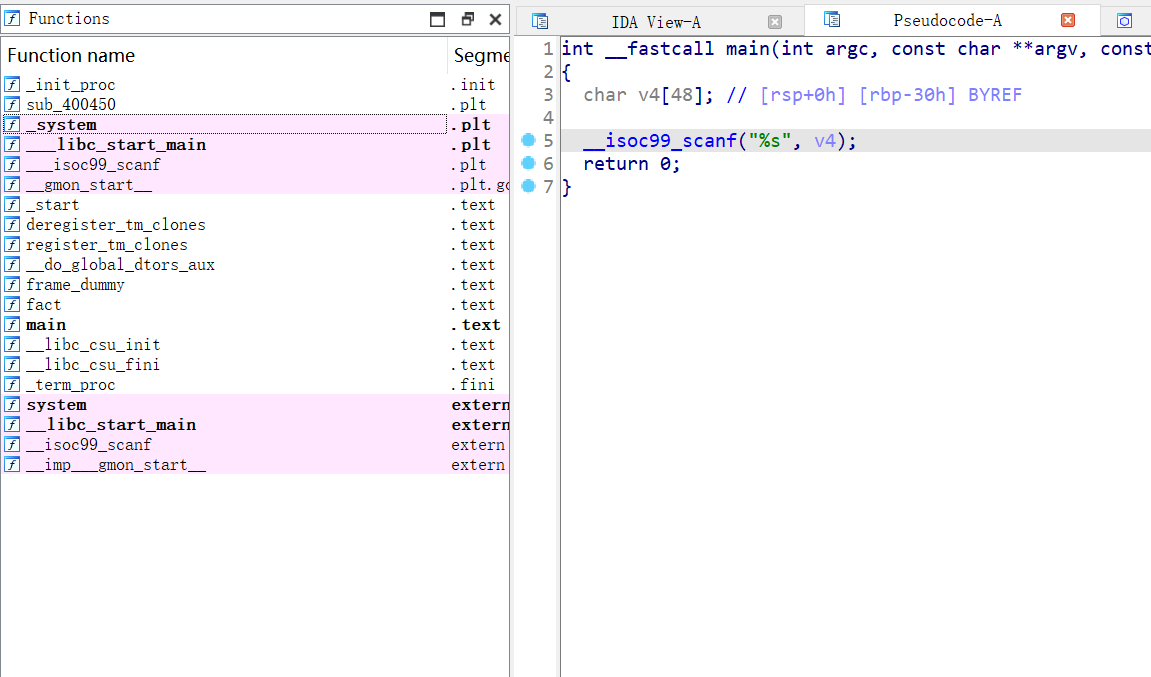Toggle the breakpoint dot on pseudocode line 5
Viewport: 1151px width, 677px height.
point(529,140)
